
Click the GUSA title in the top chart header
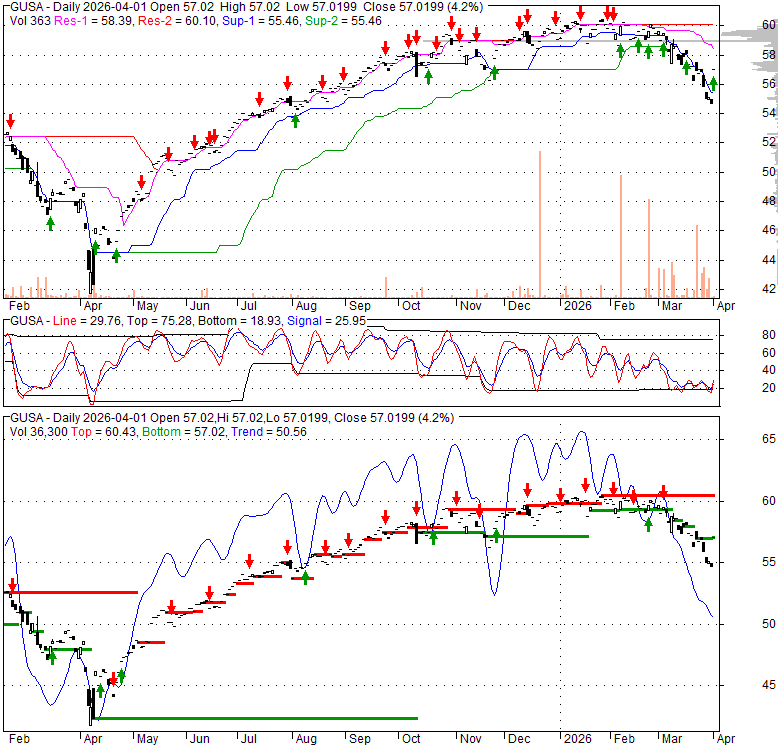(24, 6)
